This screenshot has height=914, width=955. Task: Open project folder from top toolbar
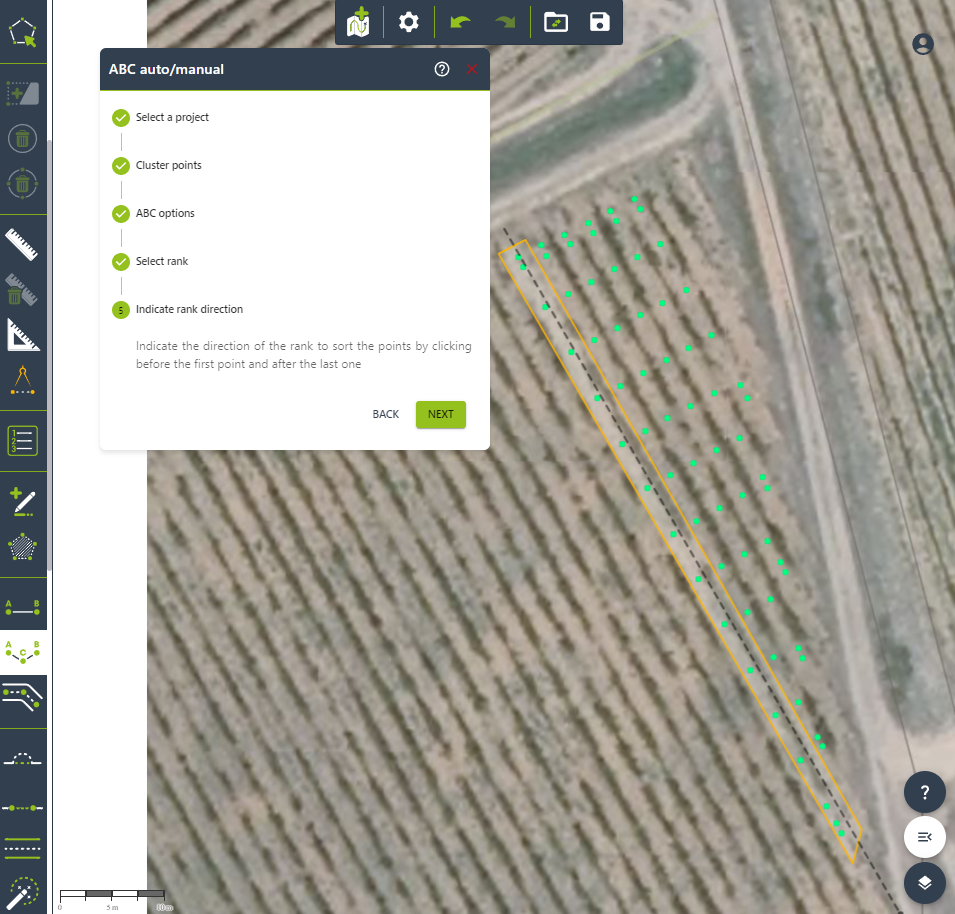pyautogui.click(x=555, y=22)
